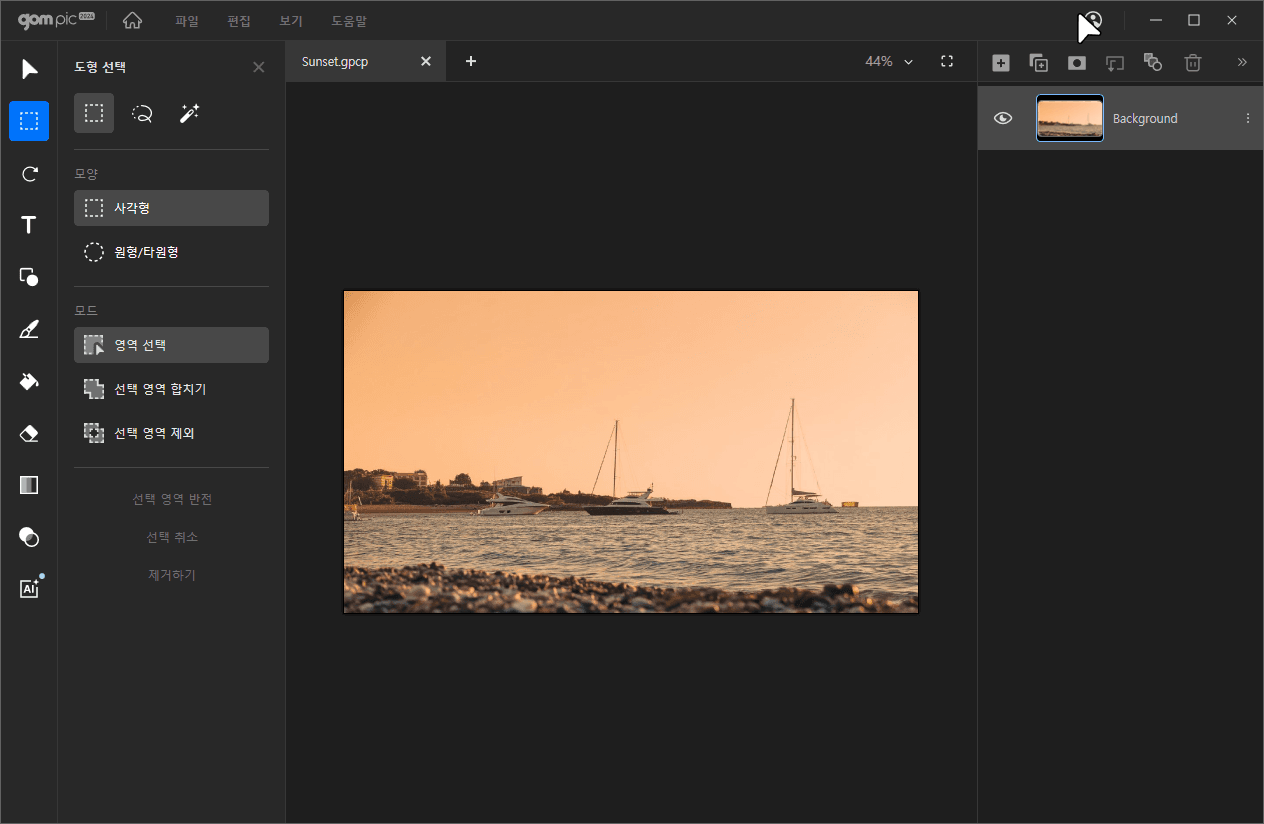Open the AI tools icon

tap(29, 589)
